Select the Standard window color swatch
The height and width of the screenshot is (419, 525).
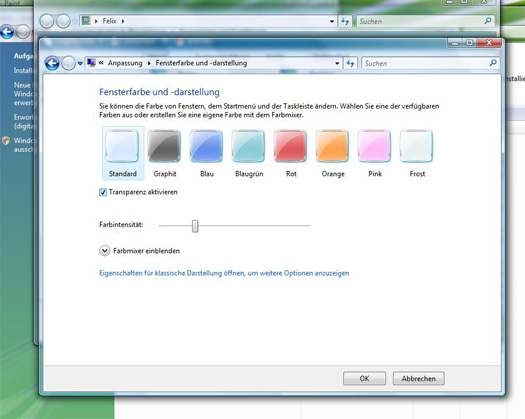(123, 153)
